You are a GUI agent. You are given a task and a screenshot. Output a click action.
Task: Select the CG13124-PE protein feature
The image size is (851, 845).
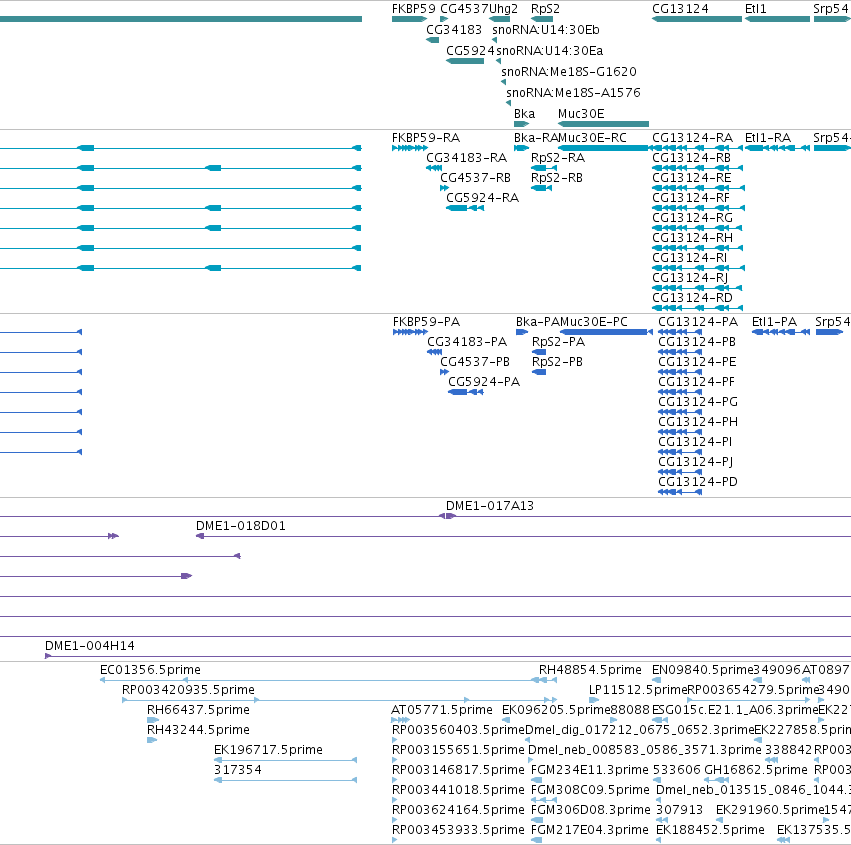[680, 372]
